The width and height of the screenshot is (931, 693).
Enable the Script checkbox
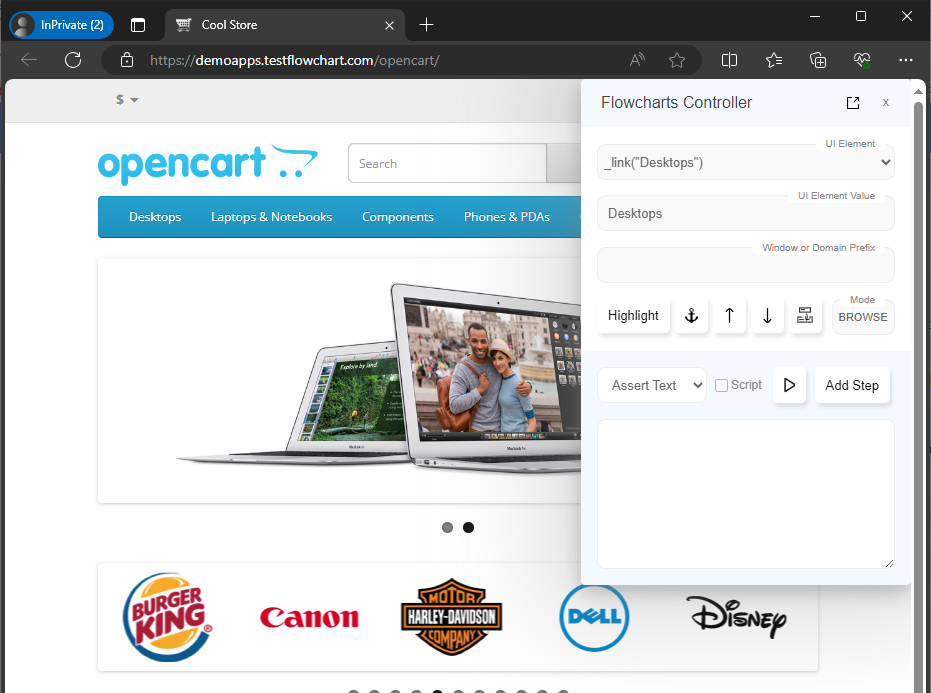tap(721, 385)
